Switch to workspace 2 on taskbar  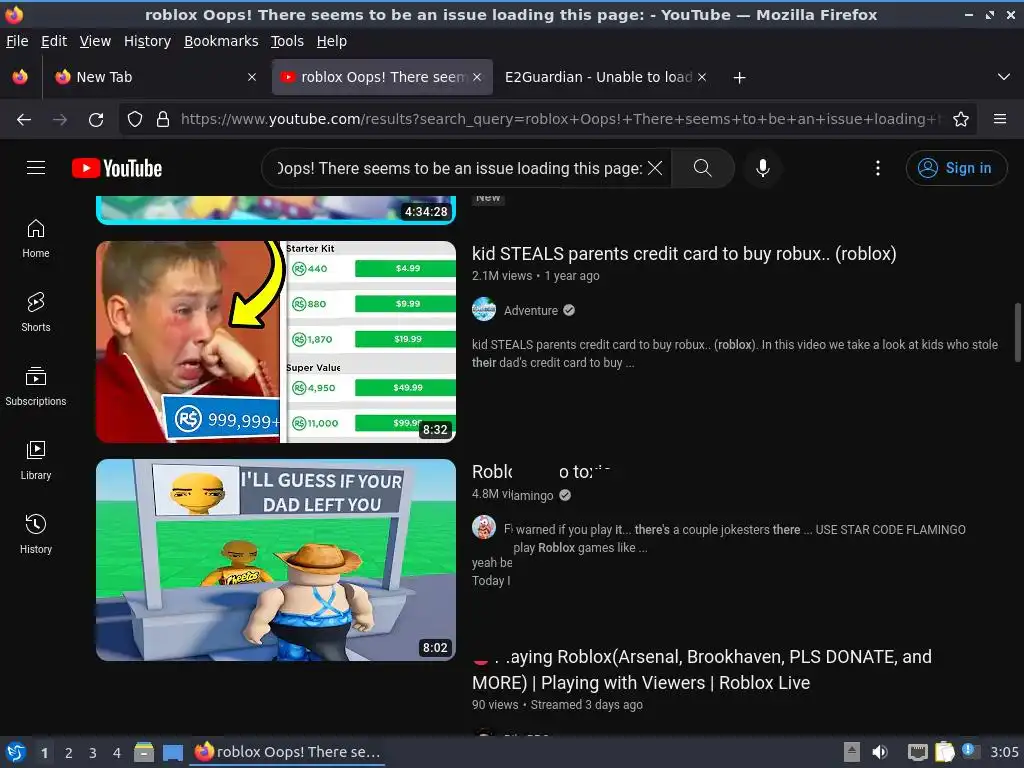[69, 753]
